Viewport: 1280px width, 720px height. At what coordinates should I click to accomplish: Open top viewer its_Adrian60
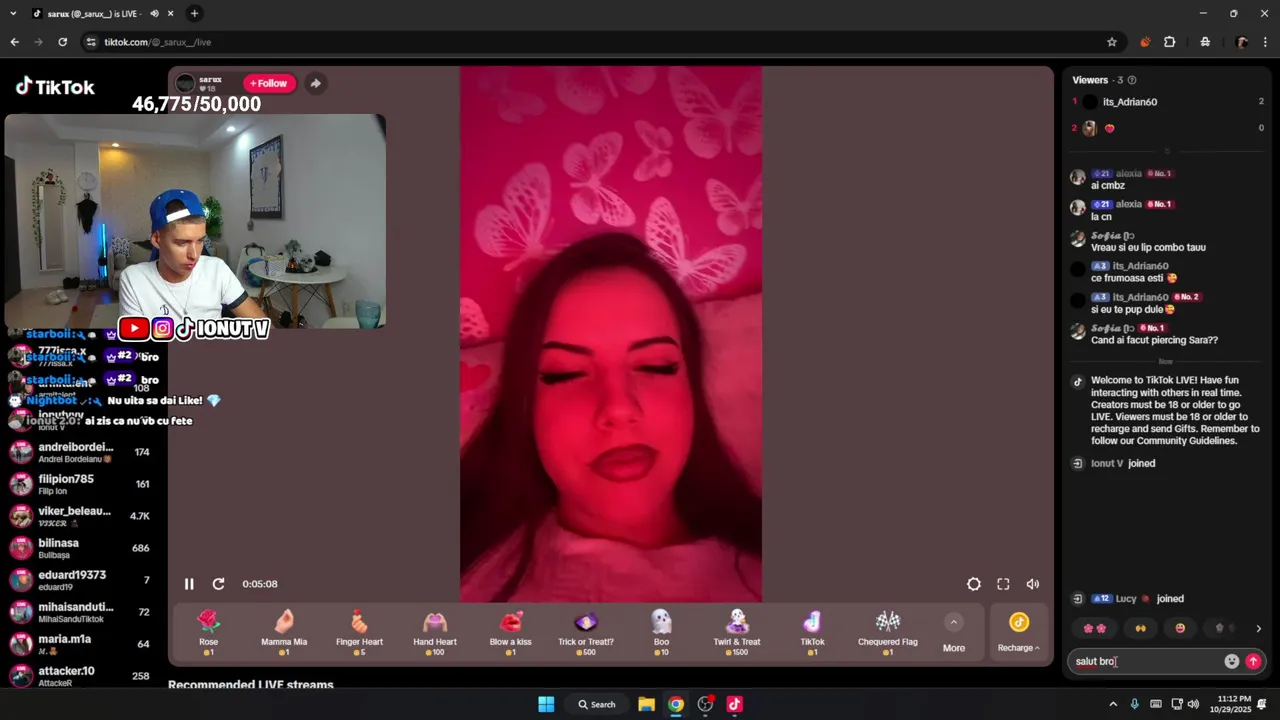tap(1130, 102)
